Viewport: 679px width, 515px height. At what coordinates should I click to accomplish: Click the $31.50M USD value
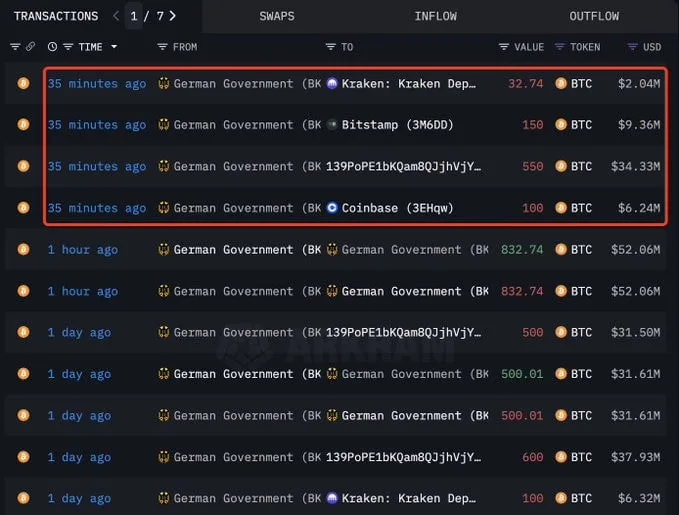click(x=635, y=333)
